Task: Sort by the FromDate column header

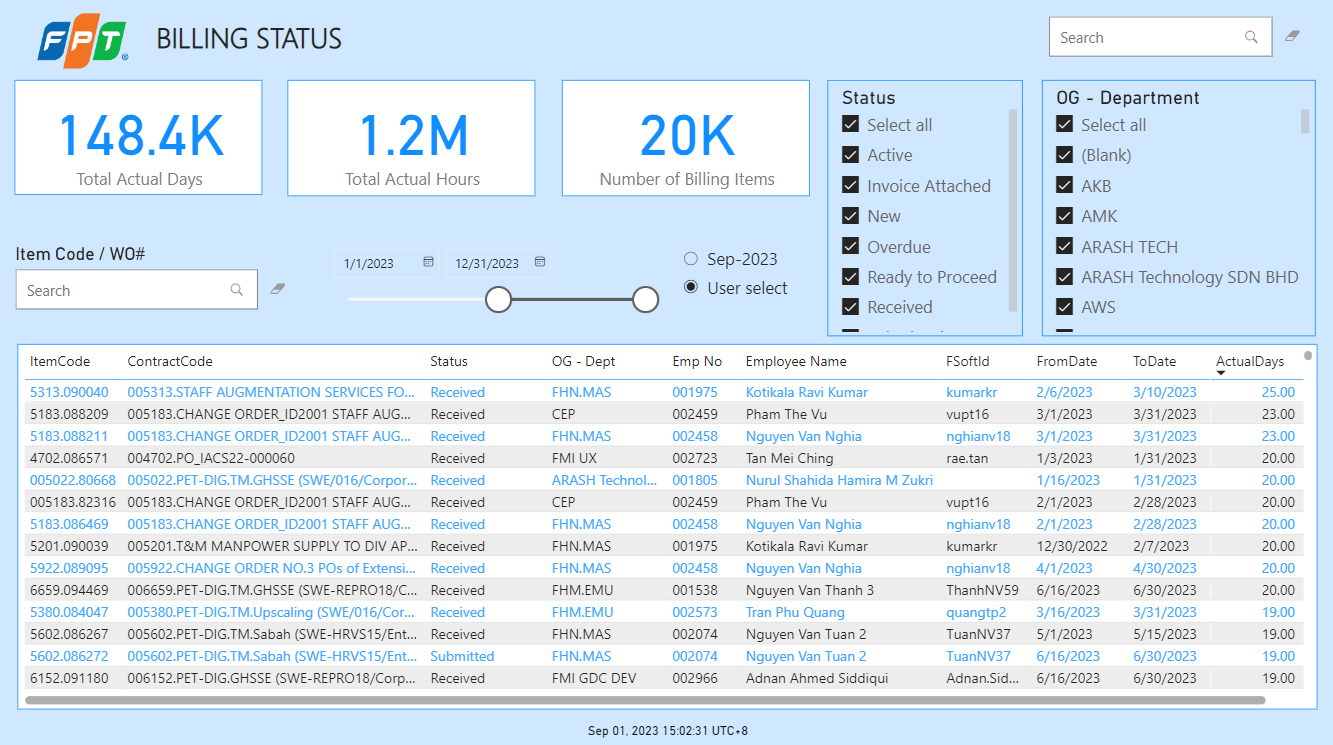Action: pos(1066,361)
